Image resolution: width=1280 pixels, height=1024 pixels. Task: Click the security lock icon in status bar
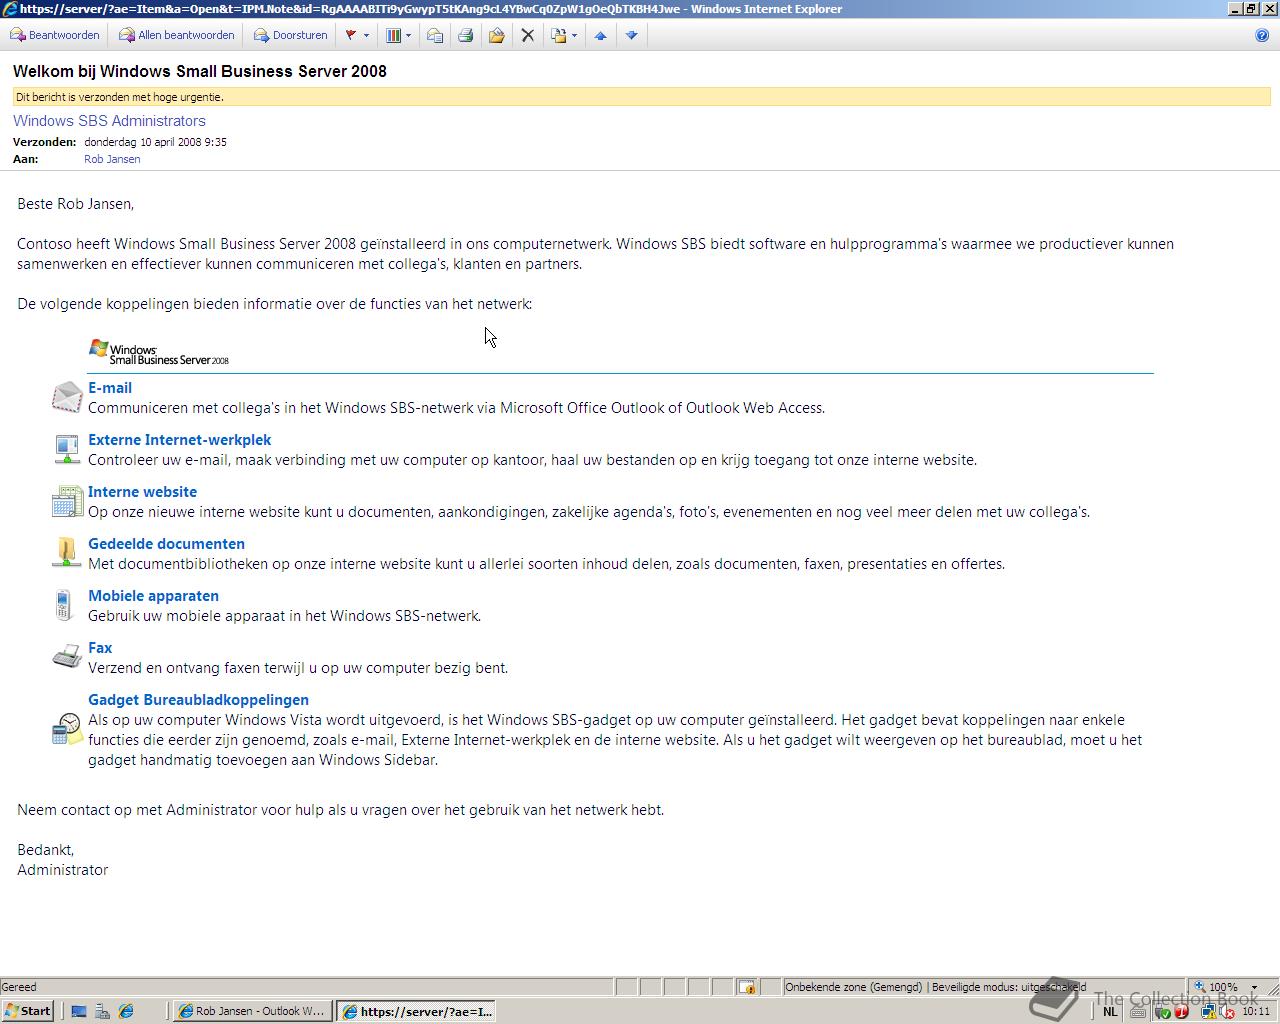(x=747, y=987)
